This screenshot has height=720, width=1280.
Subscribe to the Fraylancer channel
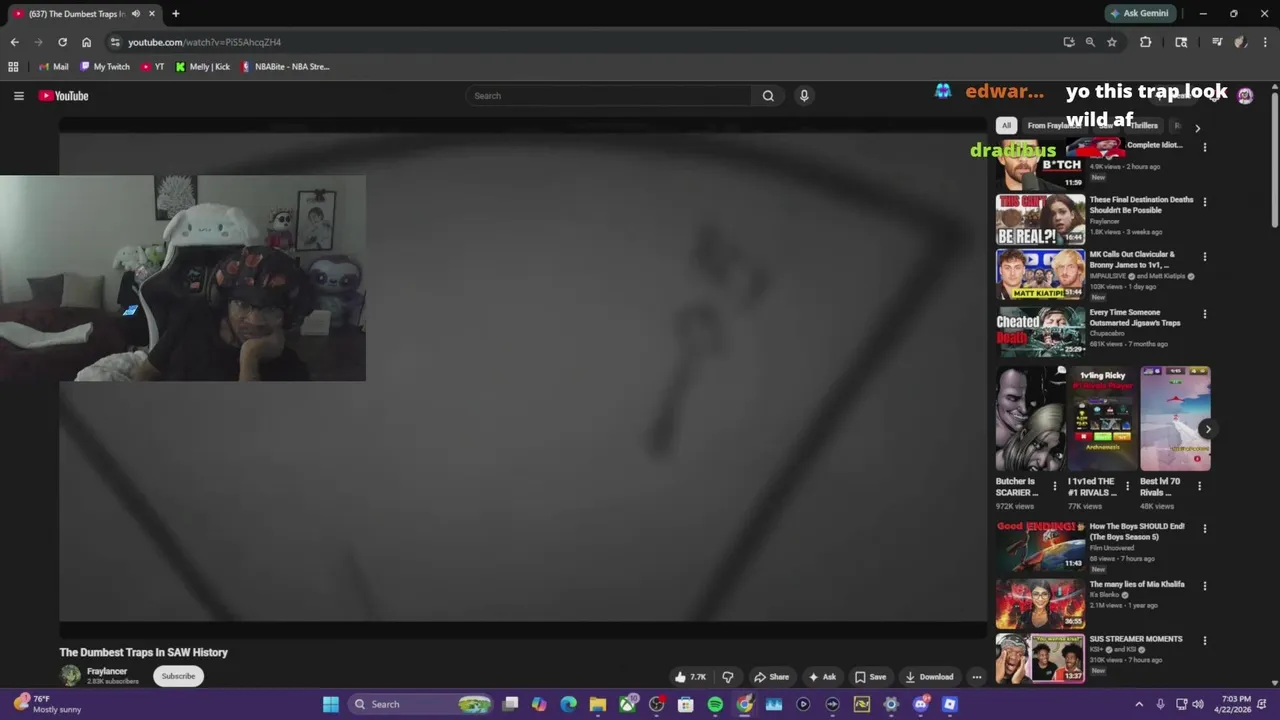coord(178,676)
